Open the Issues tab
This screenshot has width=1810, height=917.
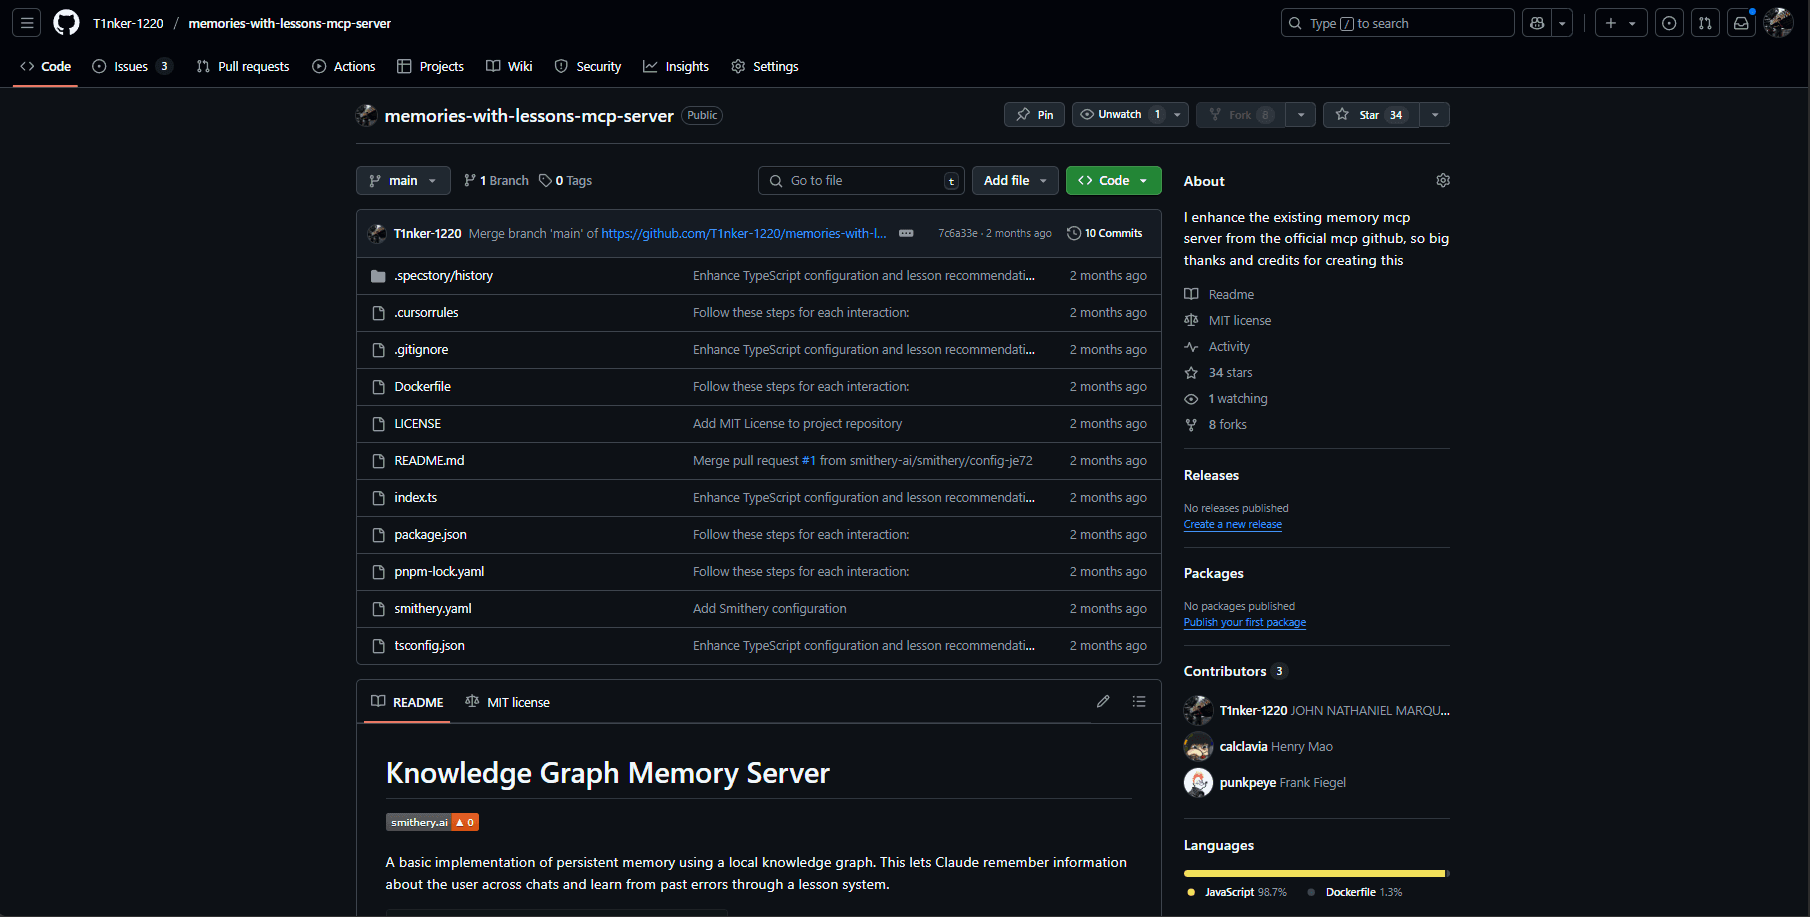coord(132,66)
